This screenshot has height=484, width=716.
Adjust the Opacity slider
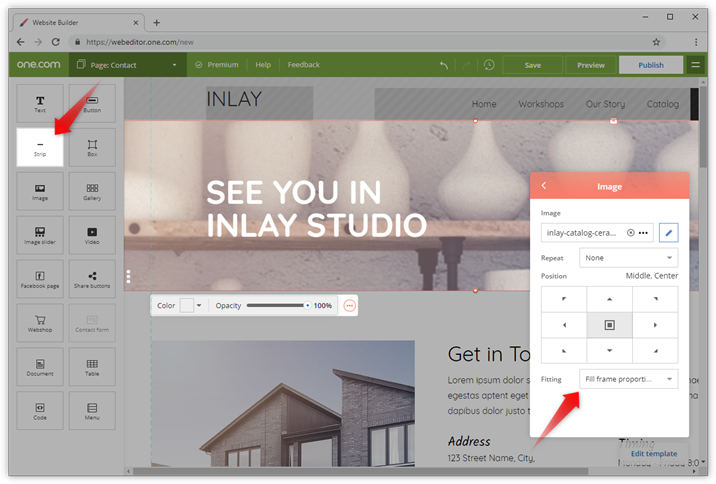[x=278, y=305]
